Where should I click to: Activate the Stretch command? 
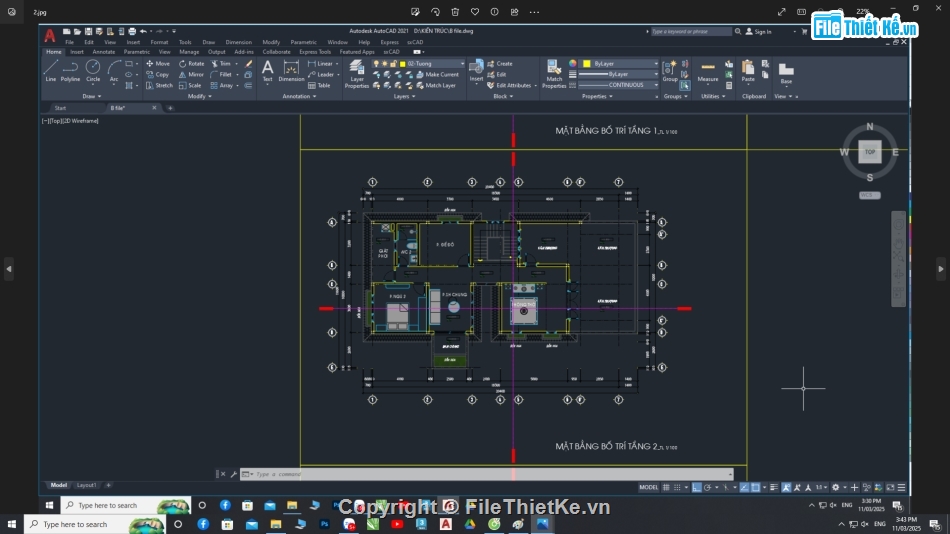(x=159, y=85)
